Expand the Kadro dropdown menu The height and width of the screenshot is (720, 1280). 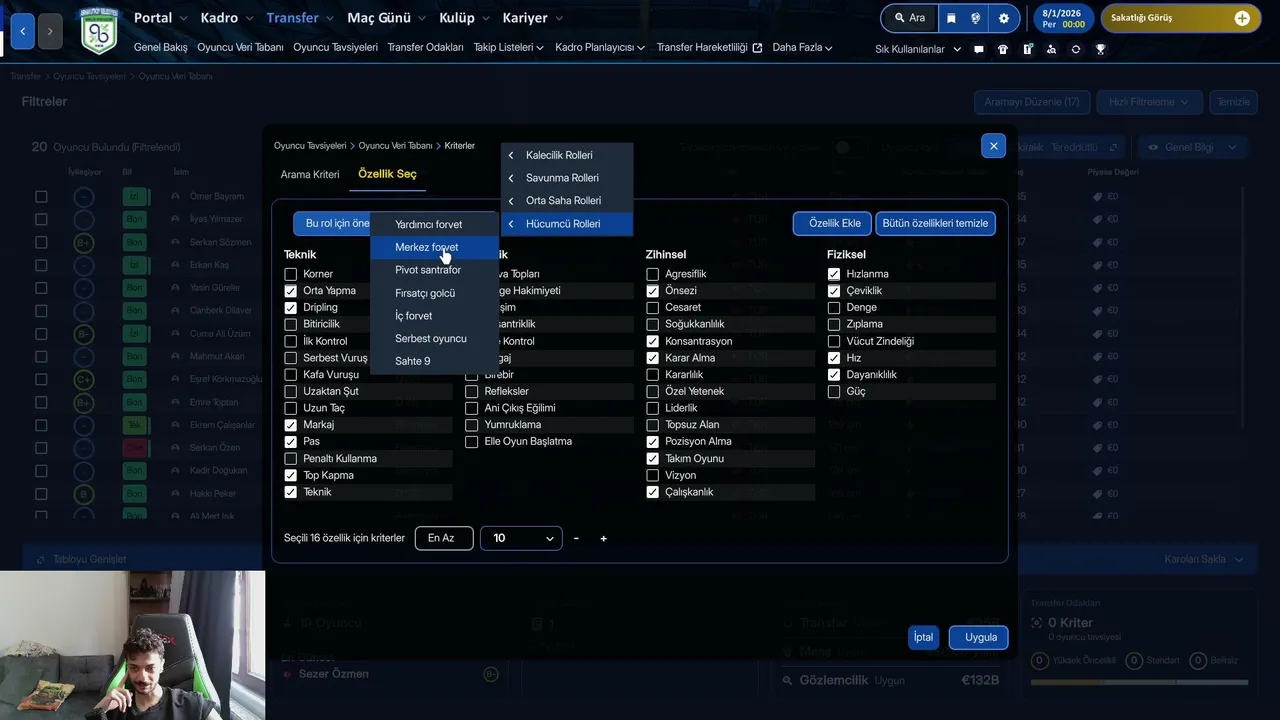[x=228, y=18]
